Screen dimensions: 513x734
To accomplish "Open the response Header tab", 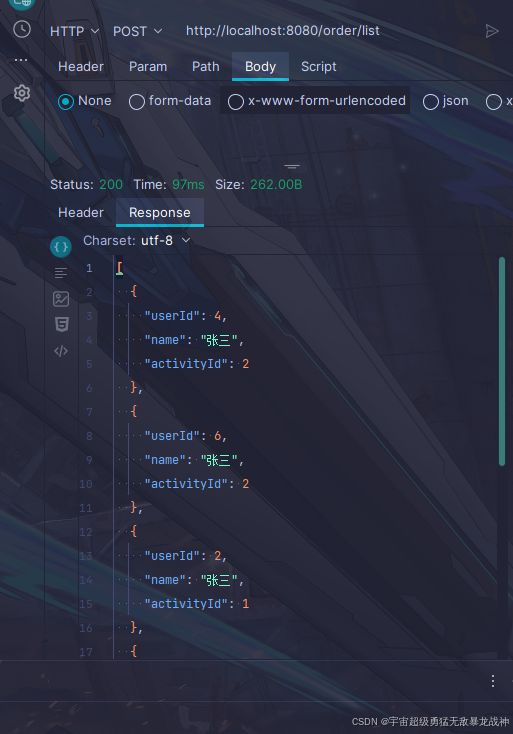I will (81, 213).
